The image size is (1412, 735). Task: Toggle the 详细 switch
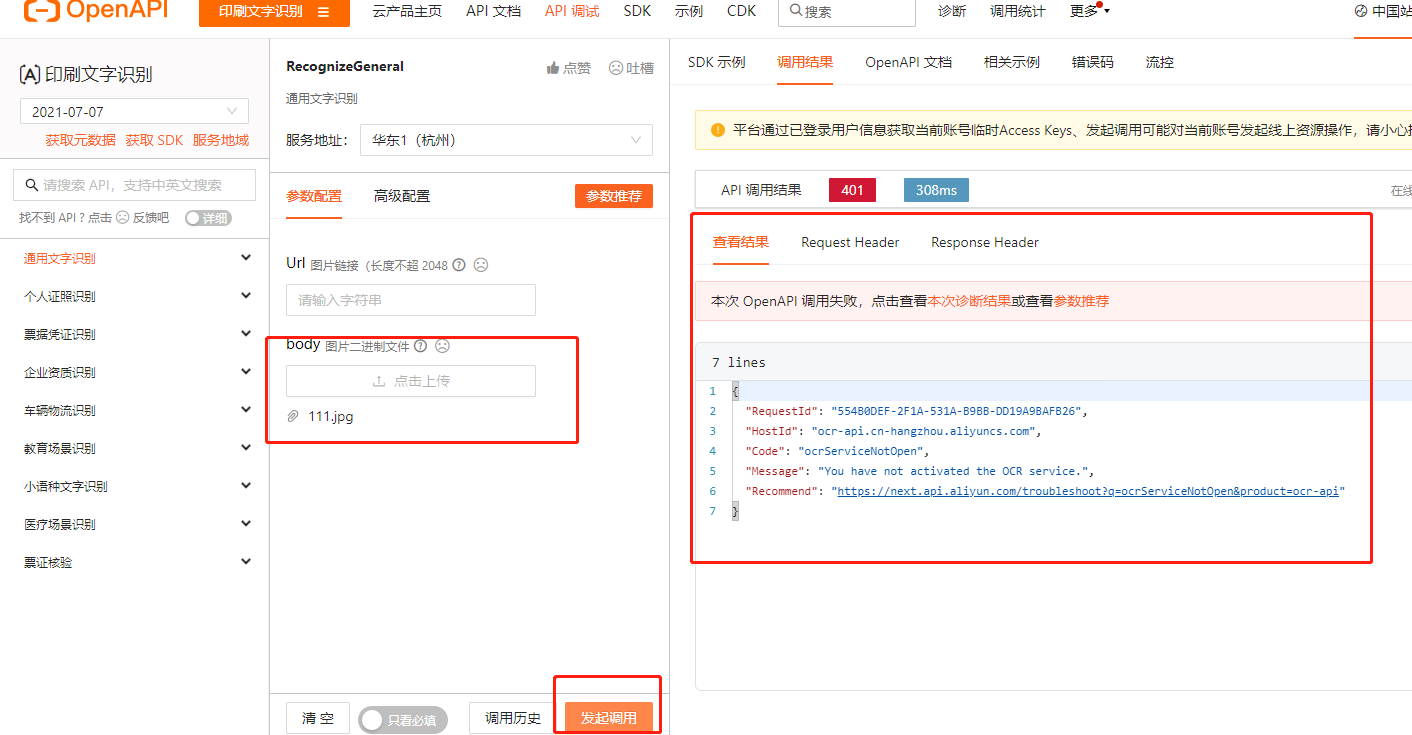pyautogui.click(x=208, y=218)
